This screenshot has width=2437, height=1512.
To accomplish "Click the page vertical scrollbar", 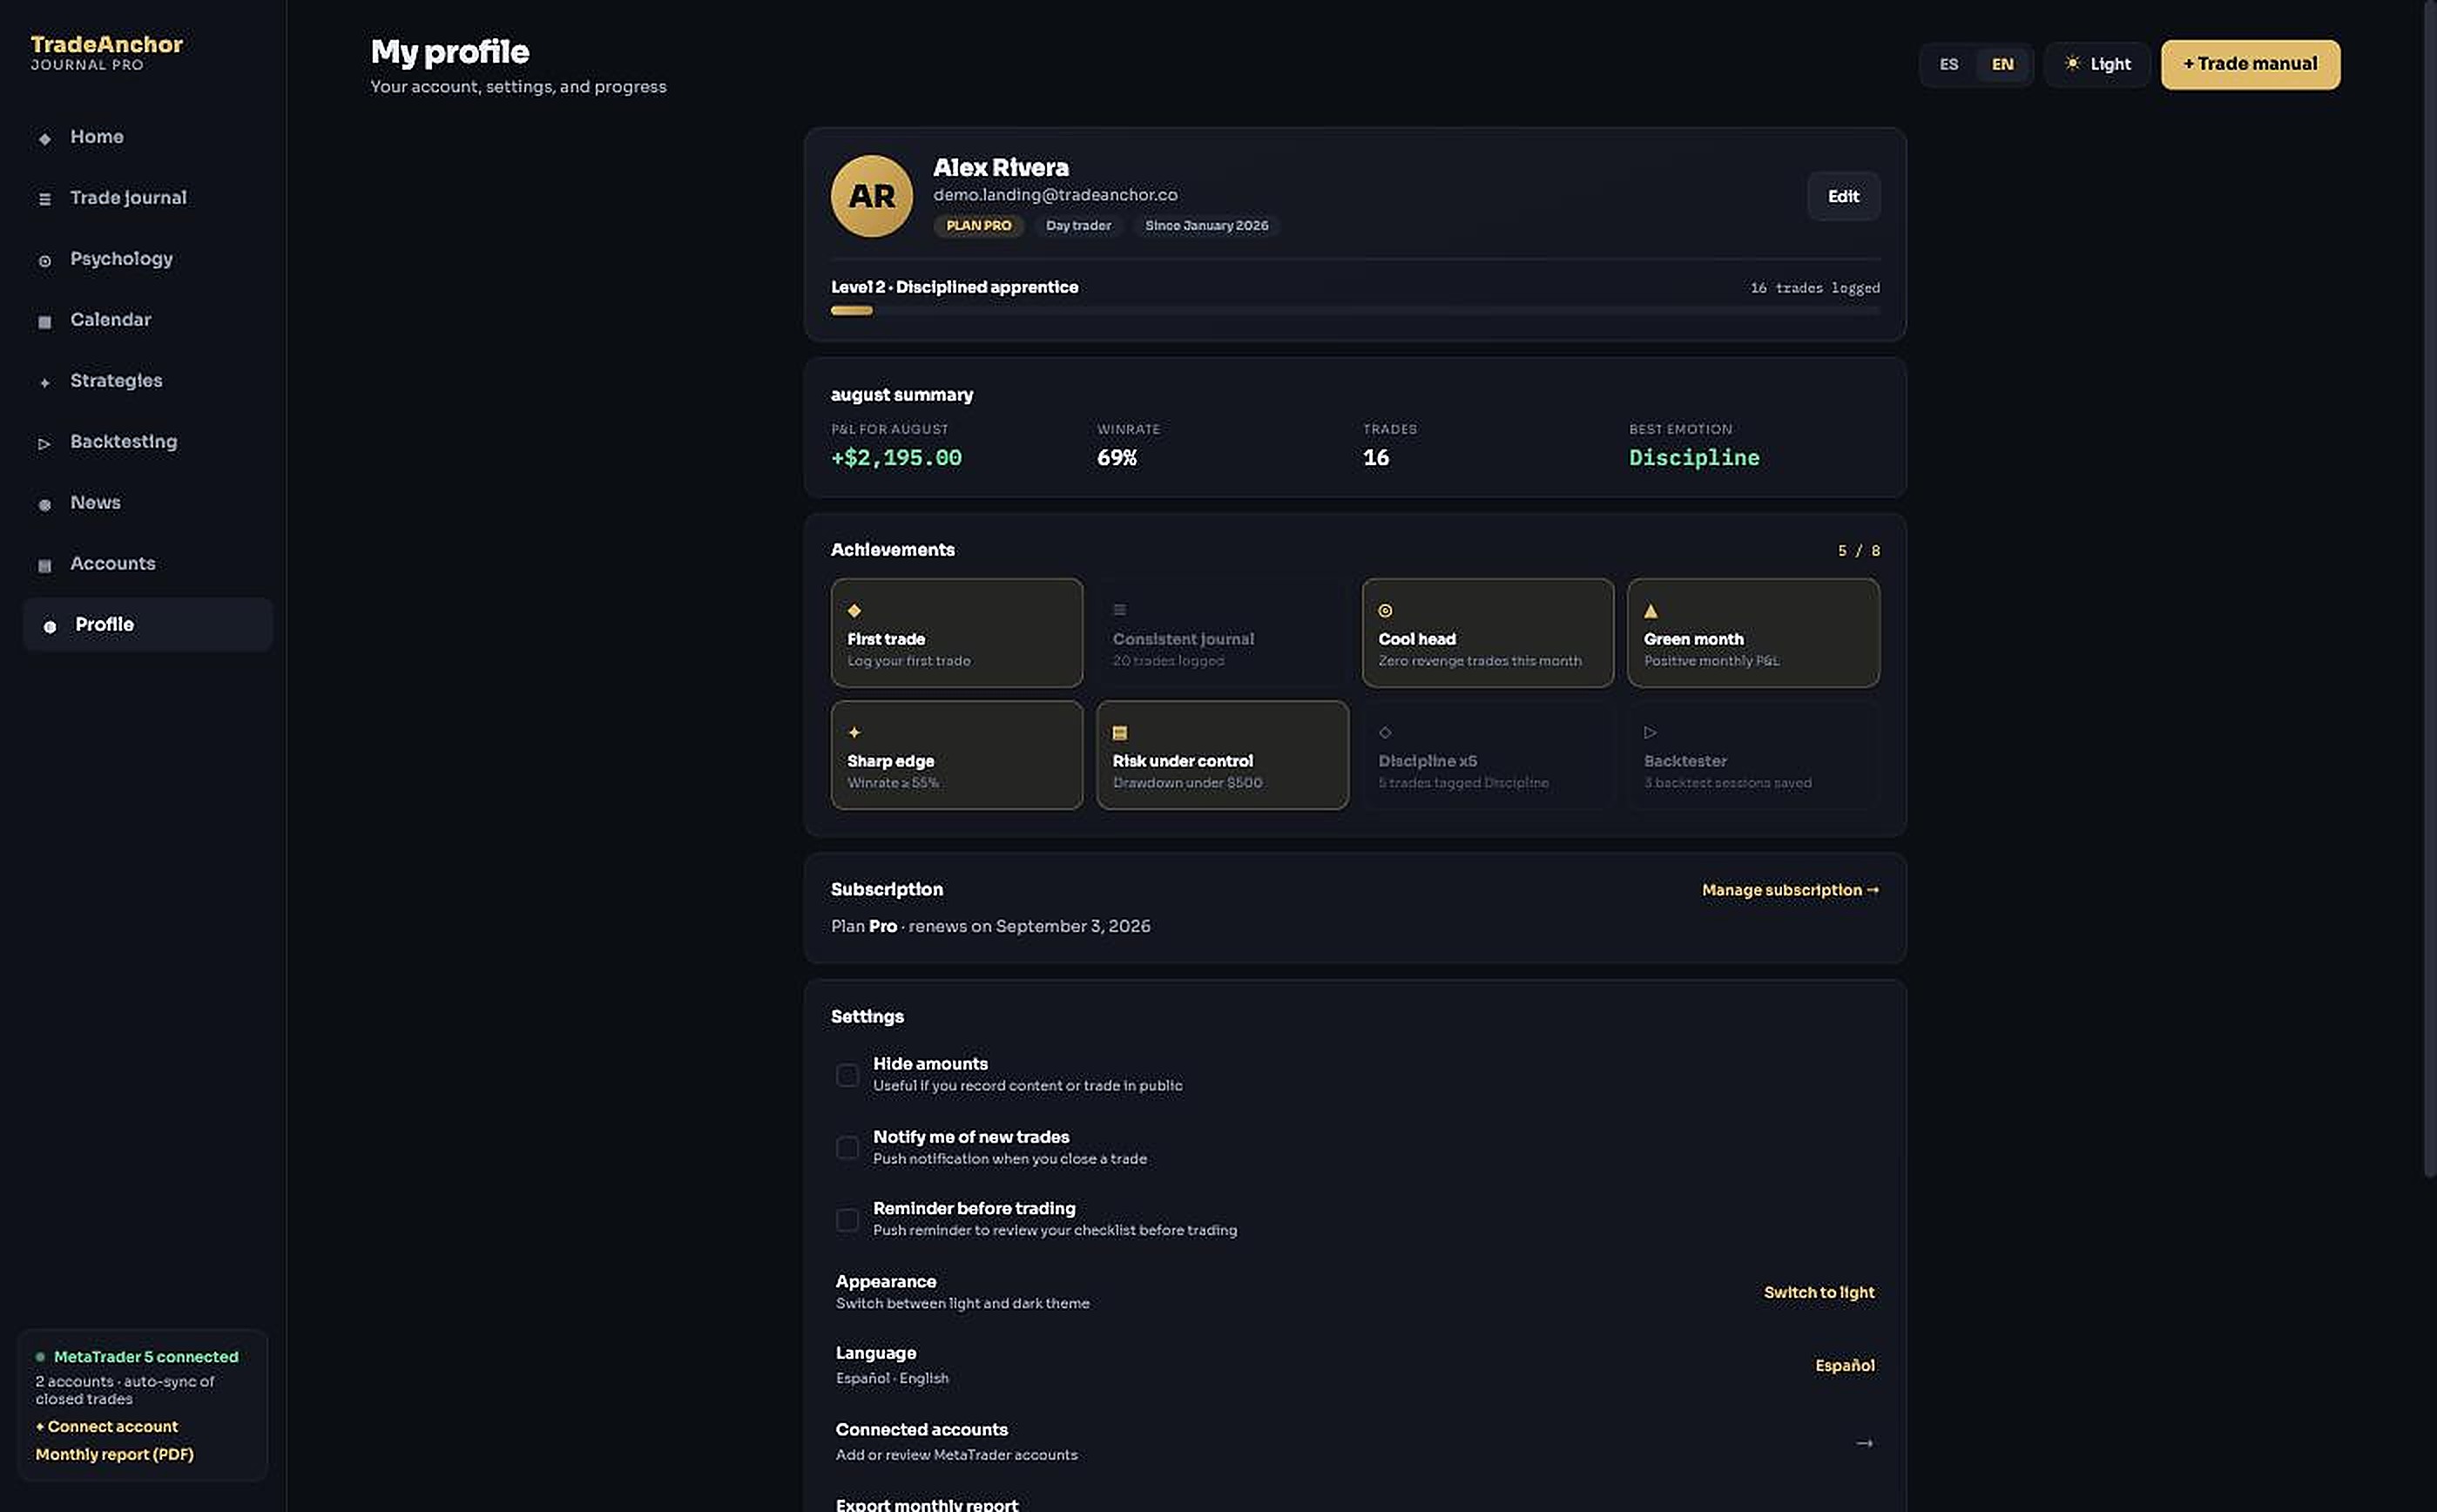I will (x=2430, y=590).
